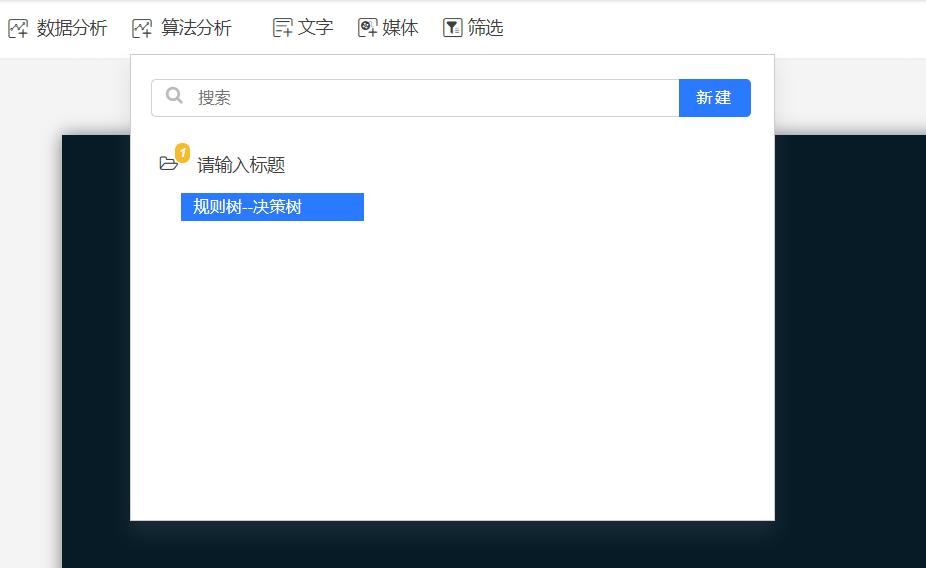Click the 文字 text-add icon
Image resolution: width=926 pixels, height=568 pixels.
[x=282, y=28]
